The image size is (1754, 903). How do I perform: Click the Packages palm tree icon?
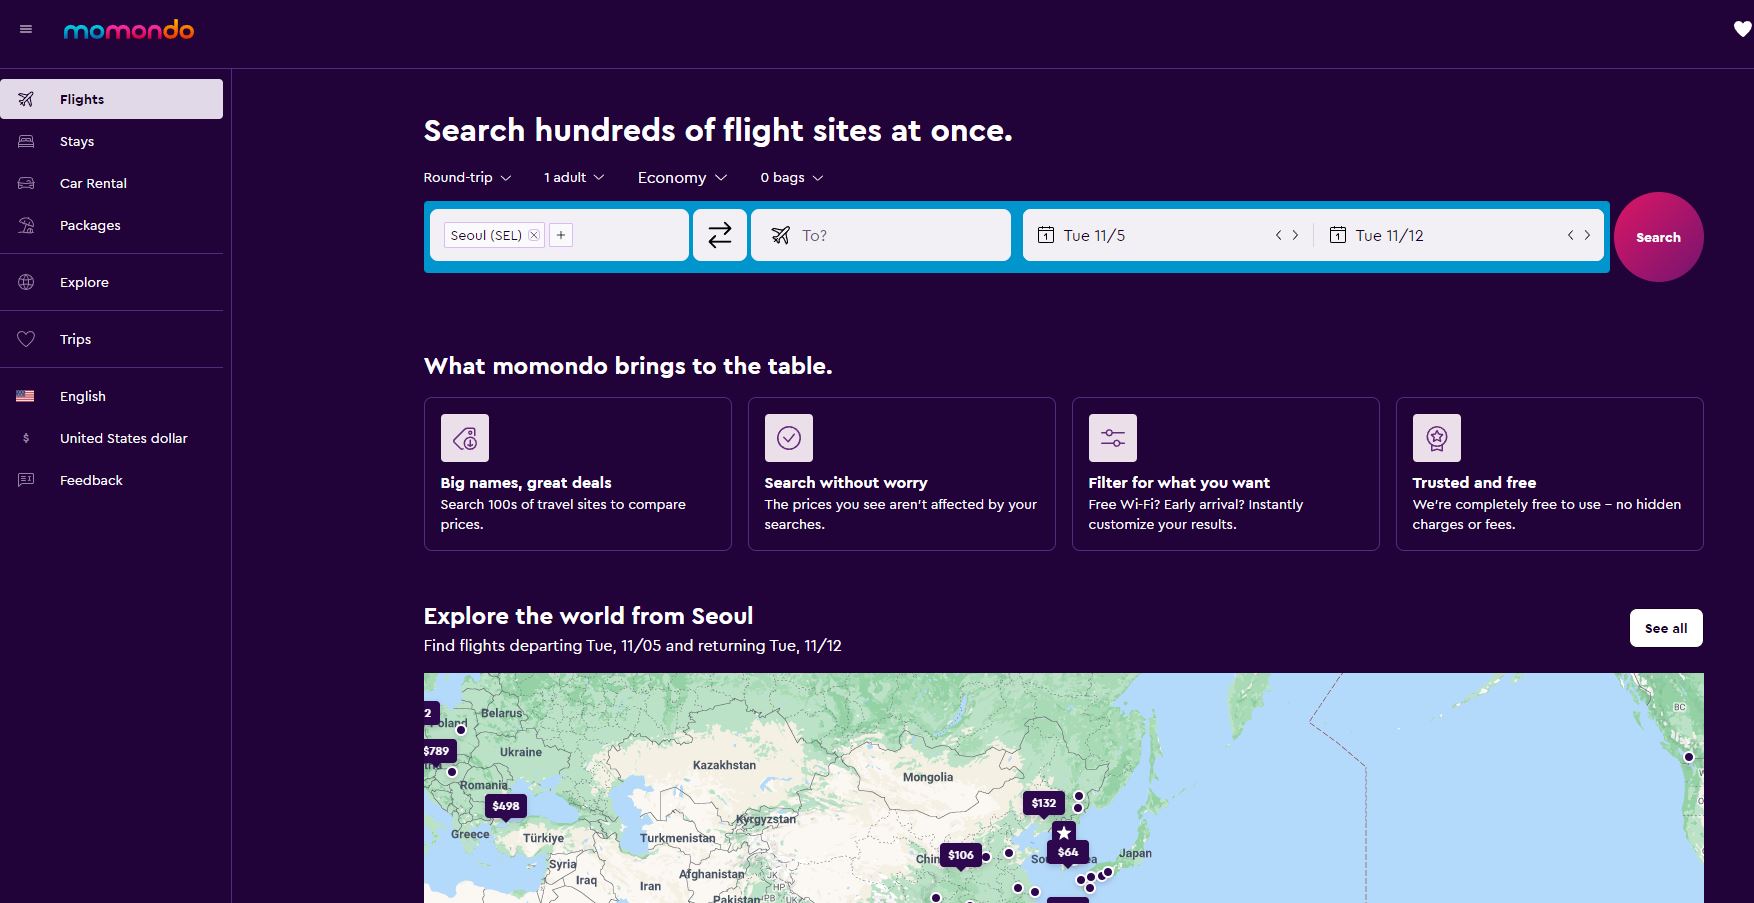click(26, 225)
